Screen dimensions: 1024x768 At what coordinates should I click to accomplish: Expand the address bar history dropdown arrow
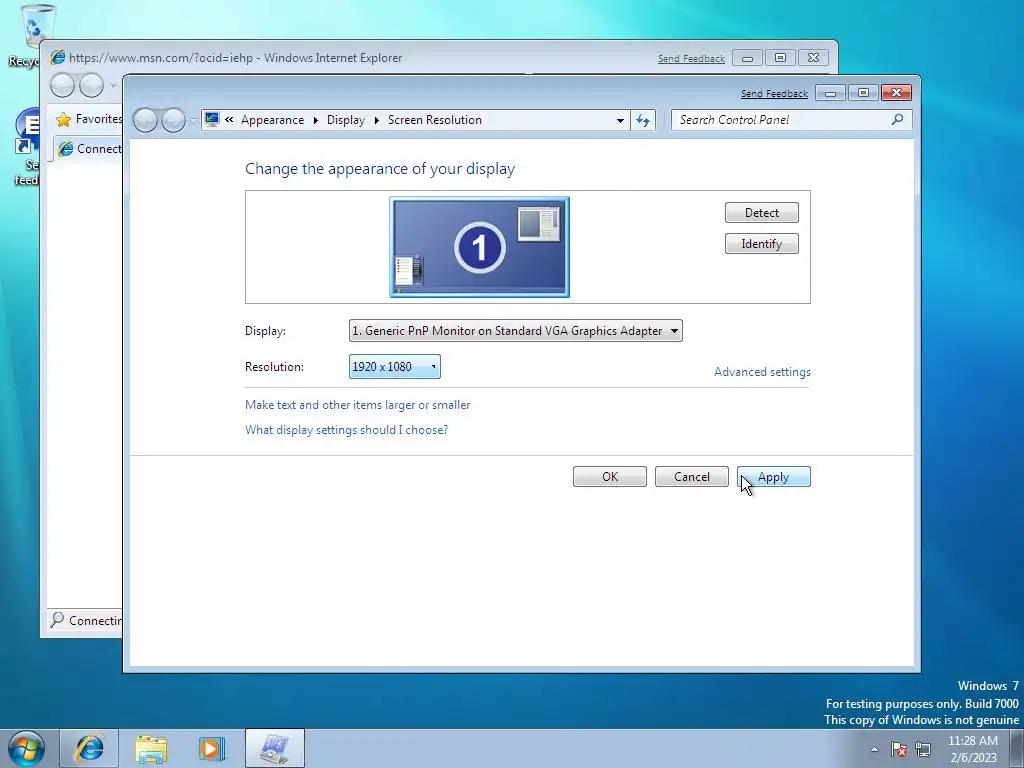point(620,120)
